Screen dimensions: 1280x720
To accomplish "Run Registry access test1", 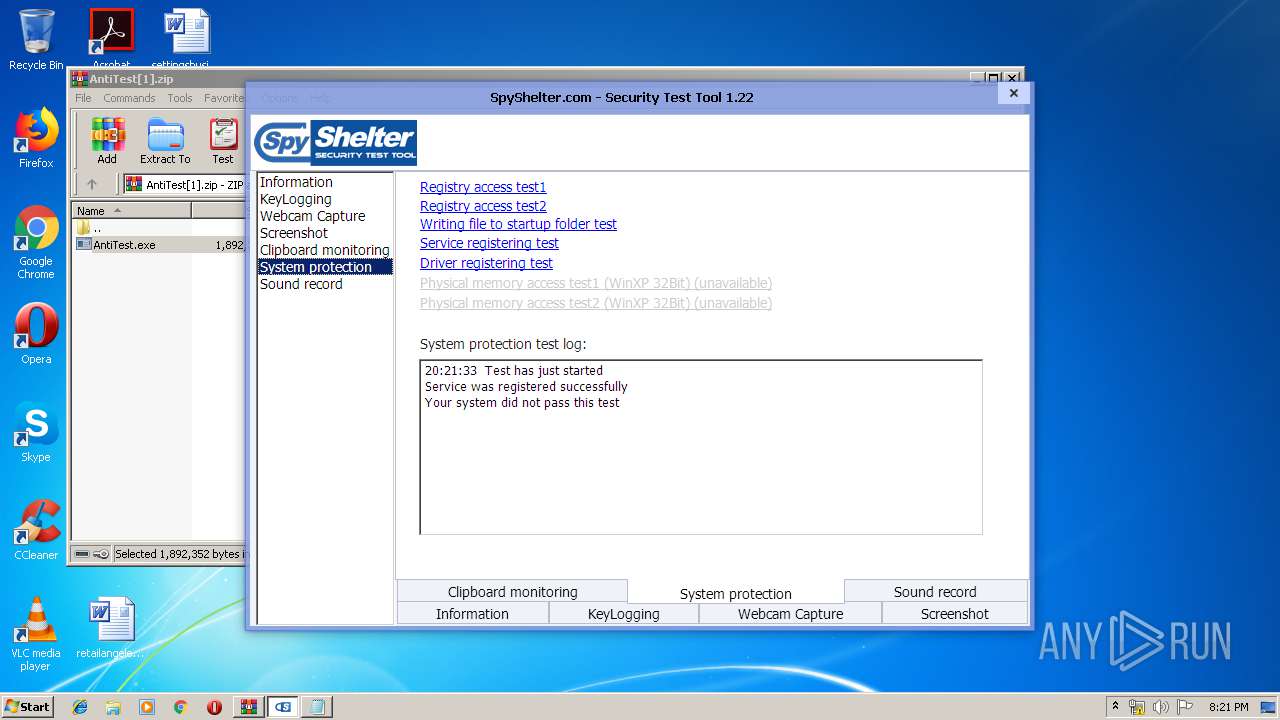I will pyautogui.click(x=483, y=187).
